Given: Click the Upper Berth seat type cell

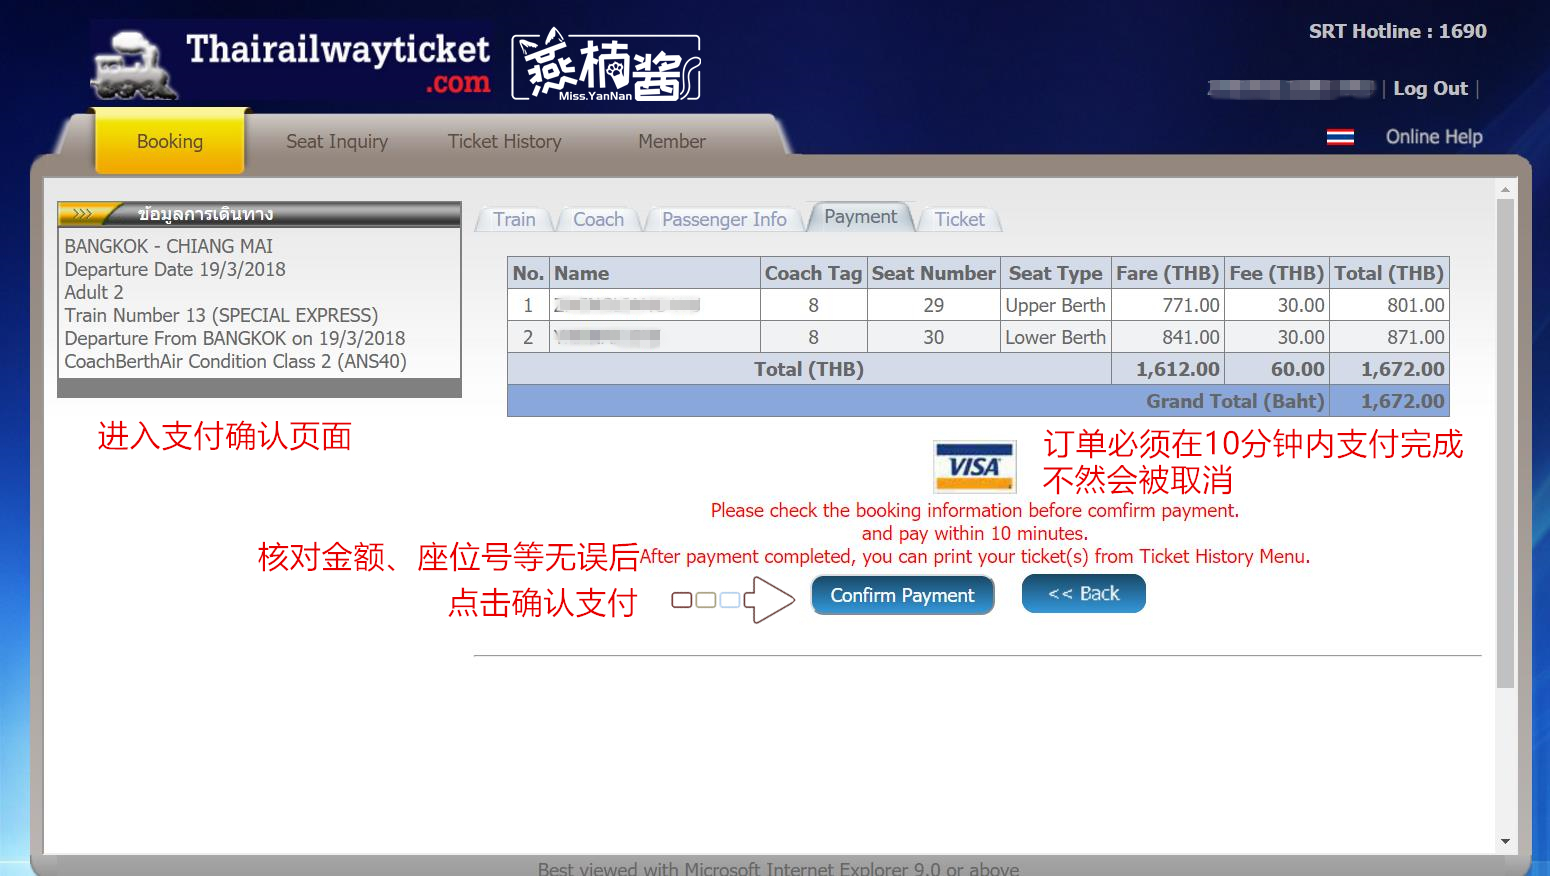Looking at the screenshot, I should (x=1055, y=305).
